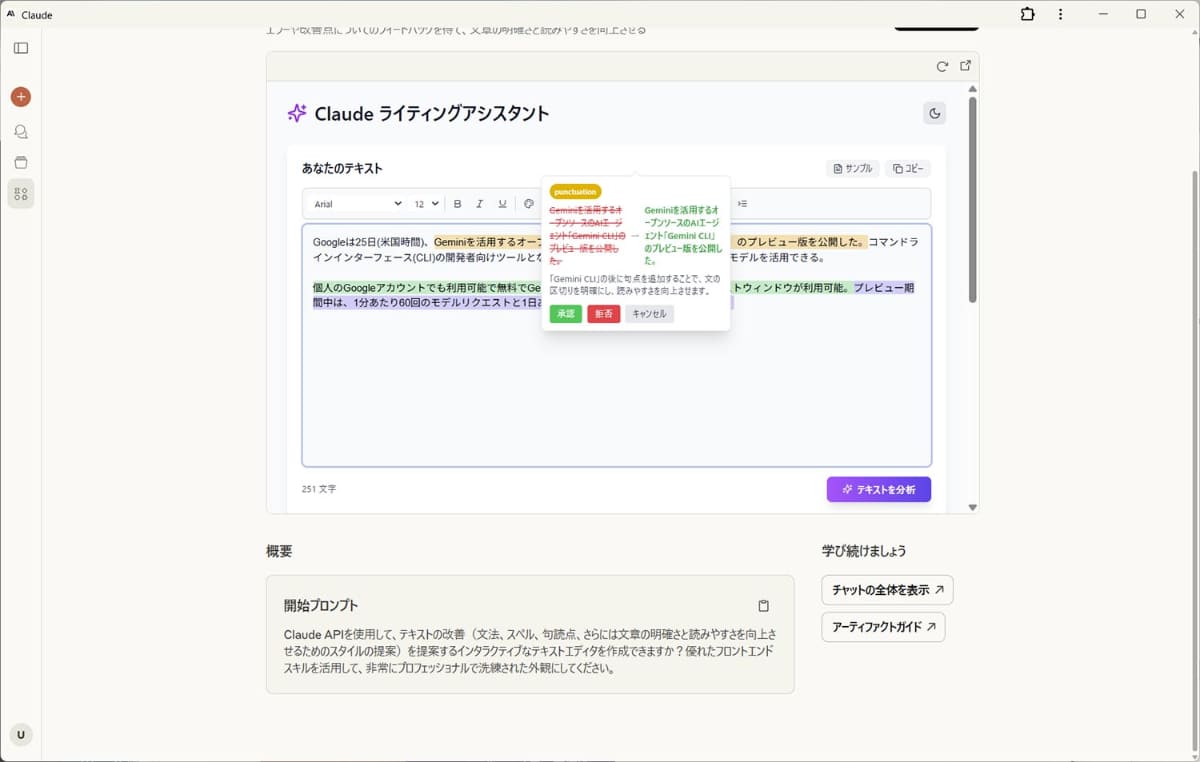Maximize the Claude window
The image size is (1200, 762).
pyautogui.click(x=1141, y=14)
